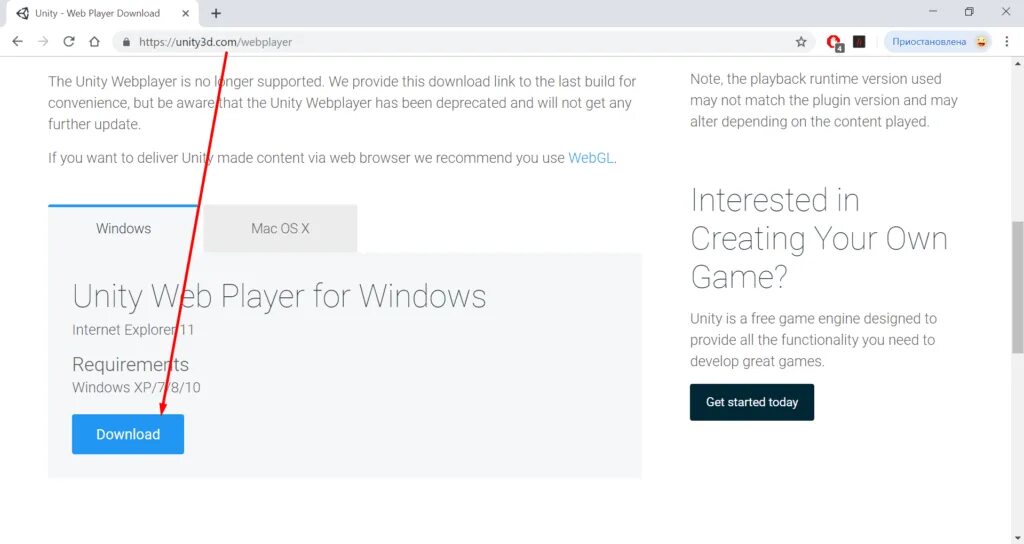Follow the WebGL link
This screenshot has height=544, width=1024.
(x=590, y=158)
